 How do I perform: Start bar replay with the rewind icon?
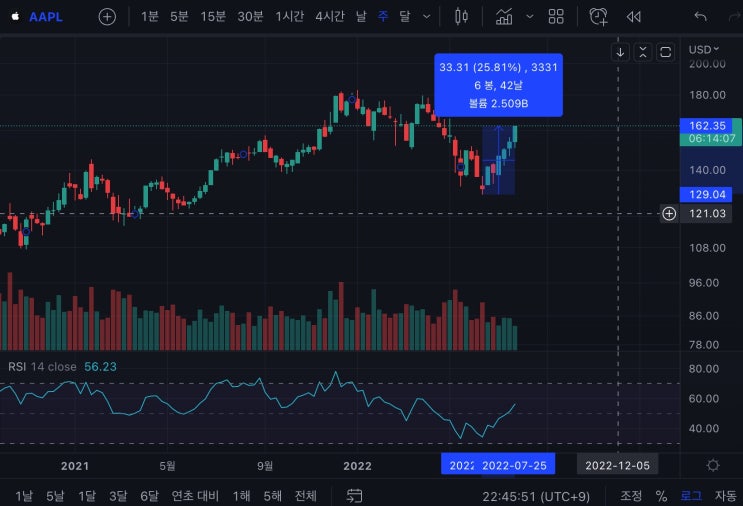pyautogui.click(x=634, y=17)
